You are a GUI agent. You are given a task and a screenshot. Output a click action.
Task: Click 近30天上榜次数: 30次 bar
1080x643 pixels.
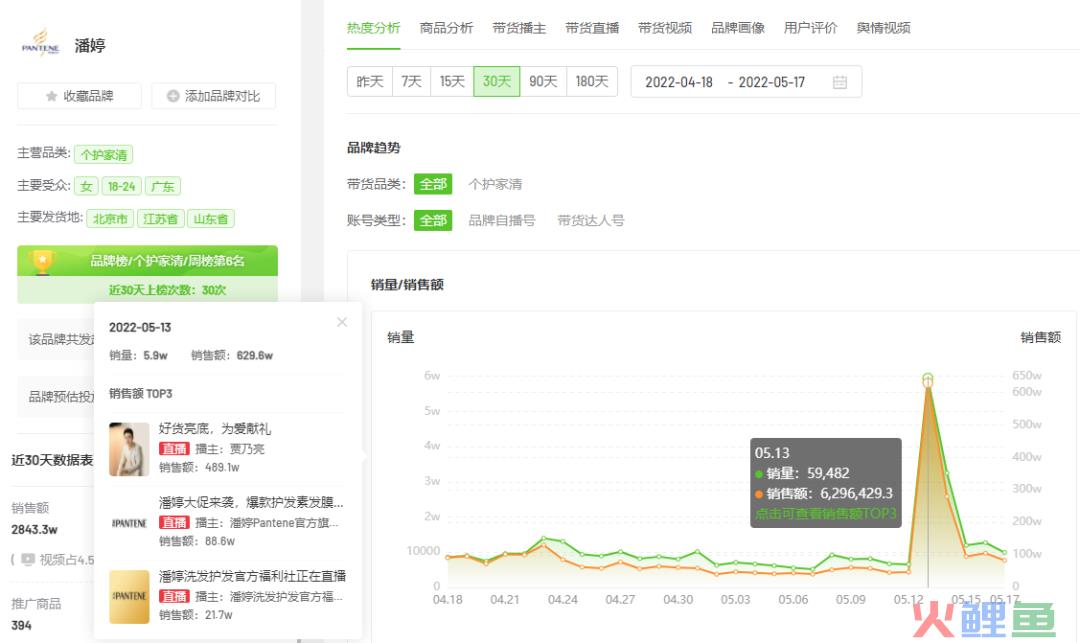click(147, 290)
